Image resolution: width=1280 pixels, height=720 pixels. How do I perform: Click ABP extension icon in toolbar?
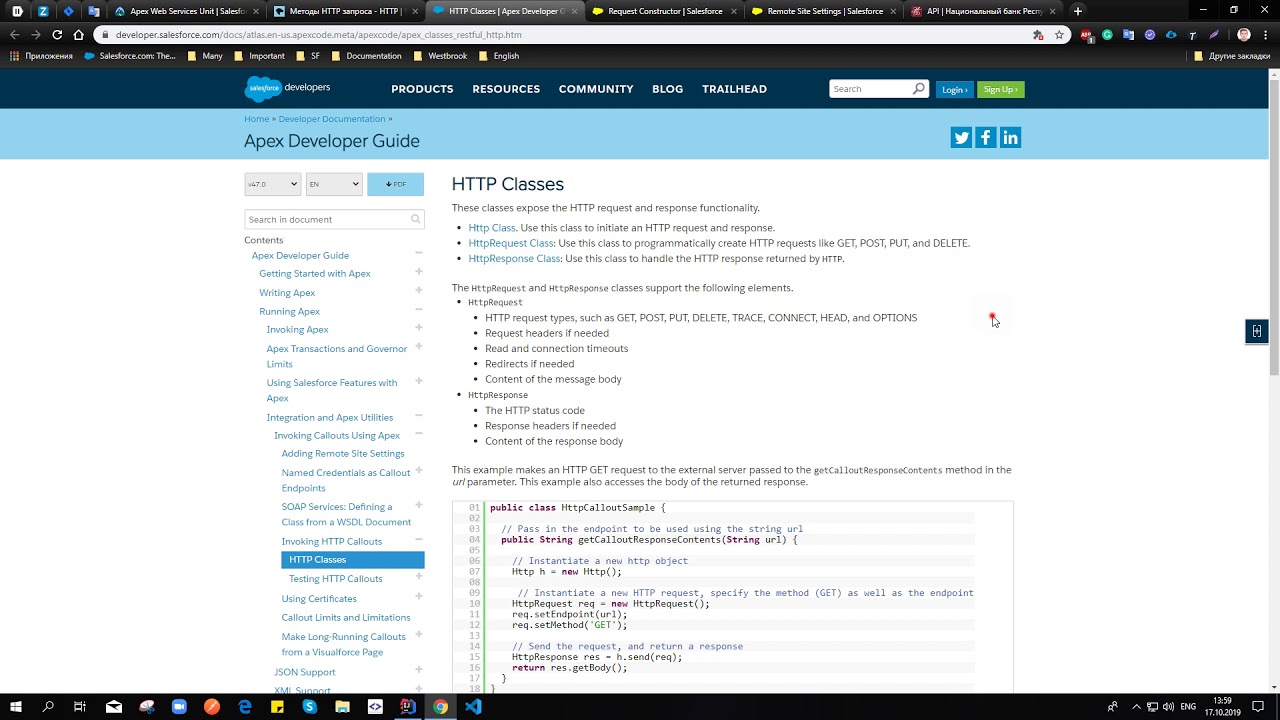coord(1087,35)
